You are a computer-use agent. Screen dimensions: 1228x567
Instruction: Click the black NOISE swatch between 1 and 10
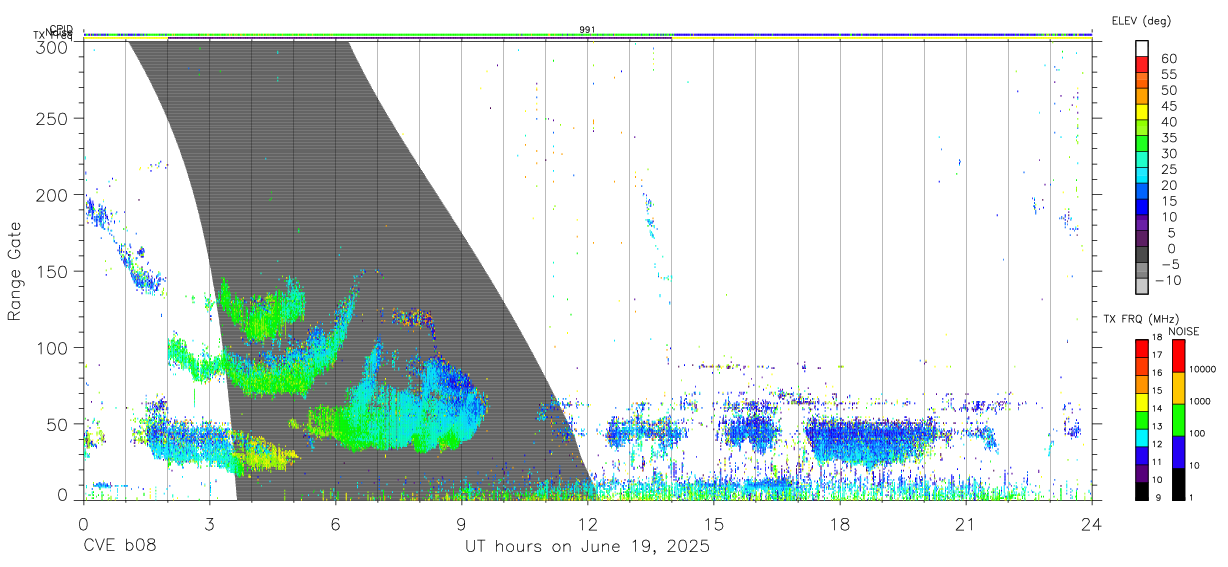(x=1178, y=483)
